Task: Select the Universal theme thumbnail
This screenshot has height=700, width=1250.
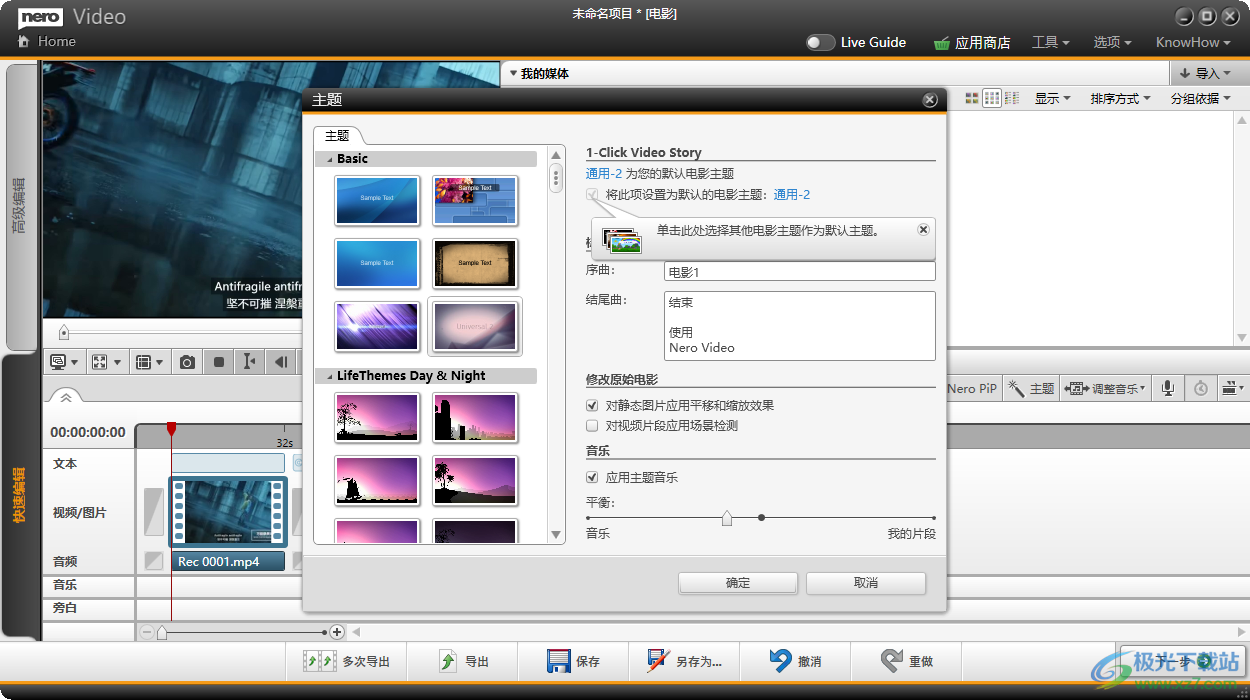Action: coord(475,326)
